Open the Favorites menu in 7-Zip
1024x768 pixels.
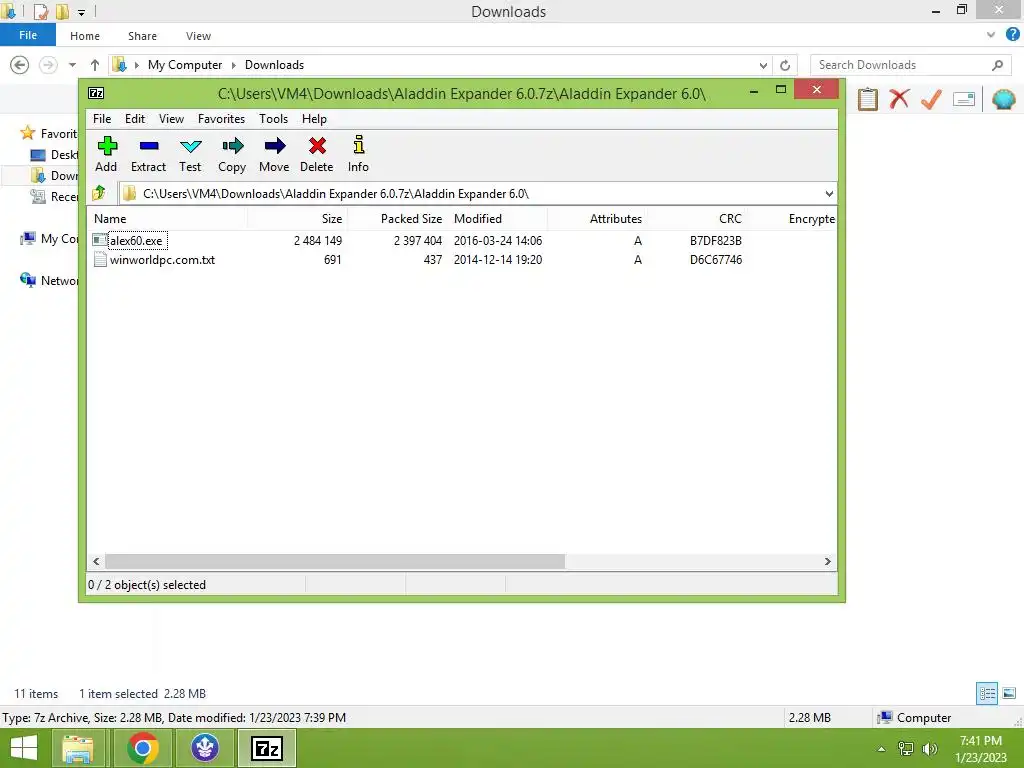[x=221, y=119]
